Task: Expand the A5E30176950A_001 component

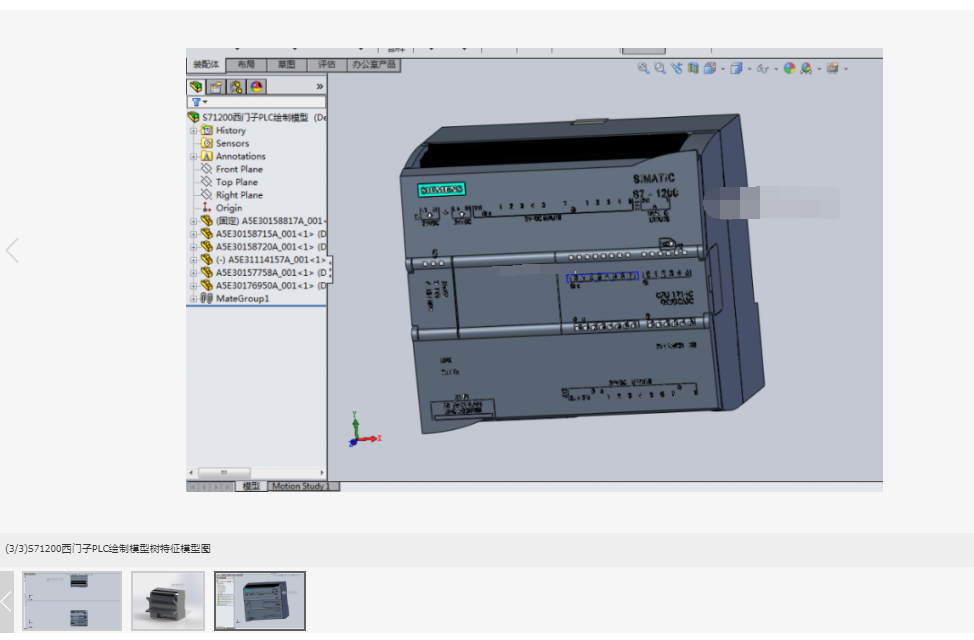Action: click(193, 286)
